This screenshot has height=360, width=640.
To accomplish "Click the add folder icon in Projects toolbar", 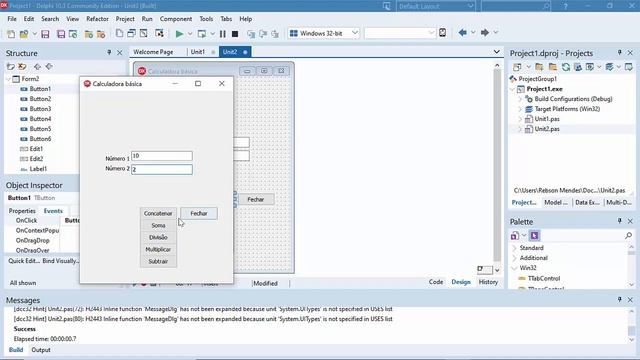I will coord(539,67).
